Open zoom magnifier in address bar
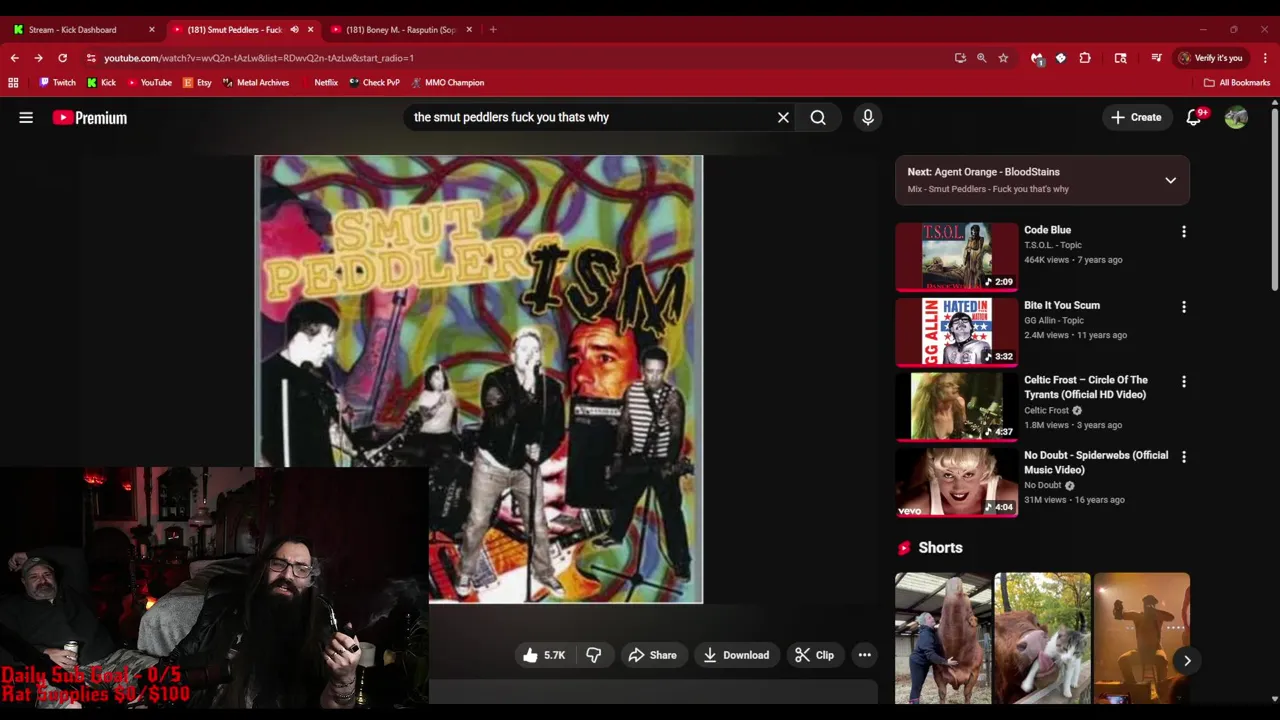Screen dimensions: 1280x720 click(x=982, y=58)
